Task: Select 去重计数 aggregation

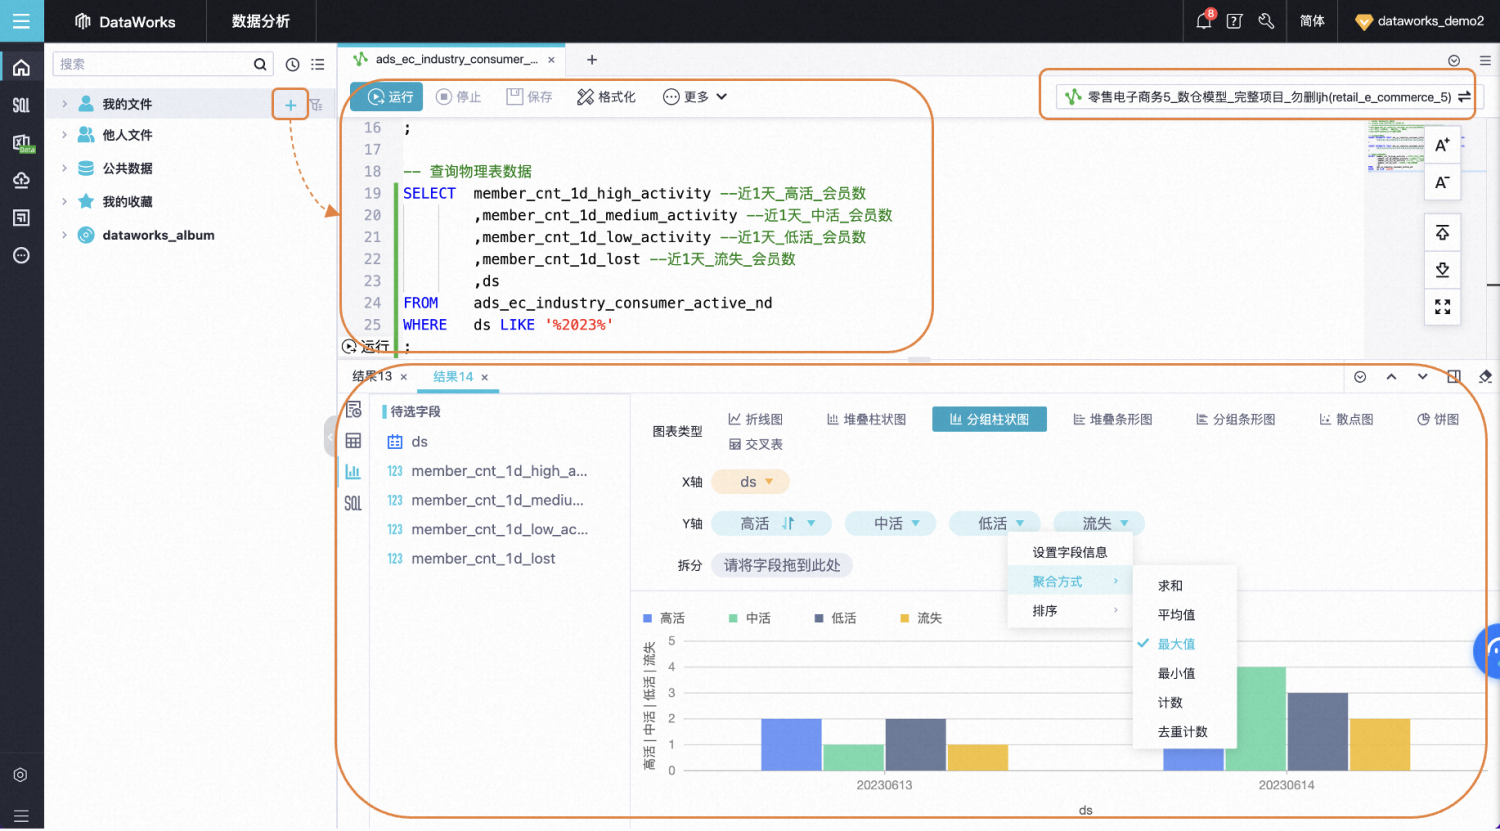Action: (x=1185, y=732)
